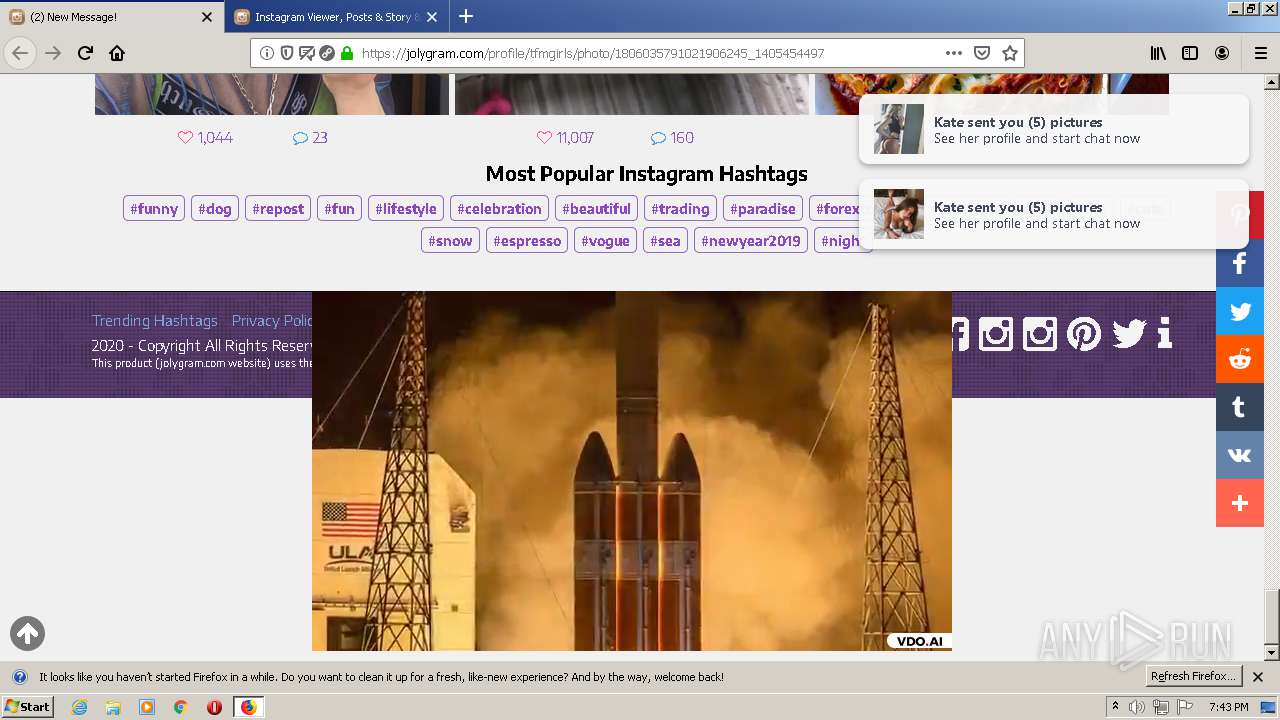Click the rocket launch video ad
Screen dimensions: 1280x720
point(632,471)
